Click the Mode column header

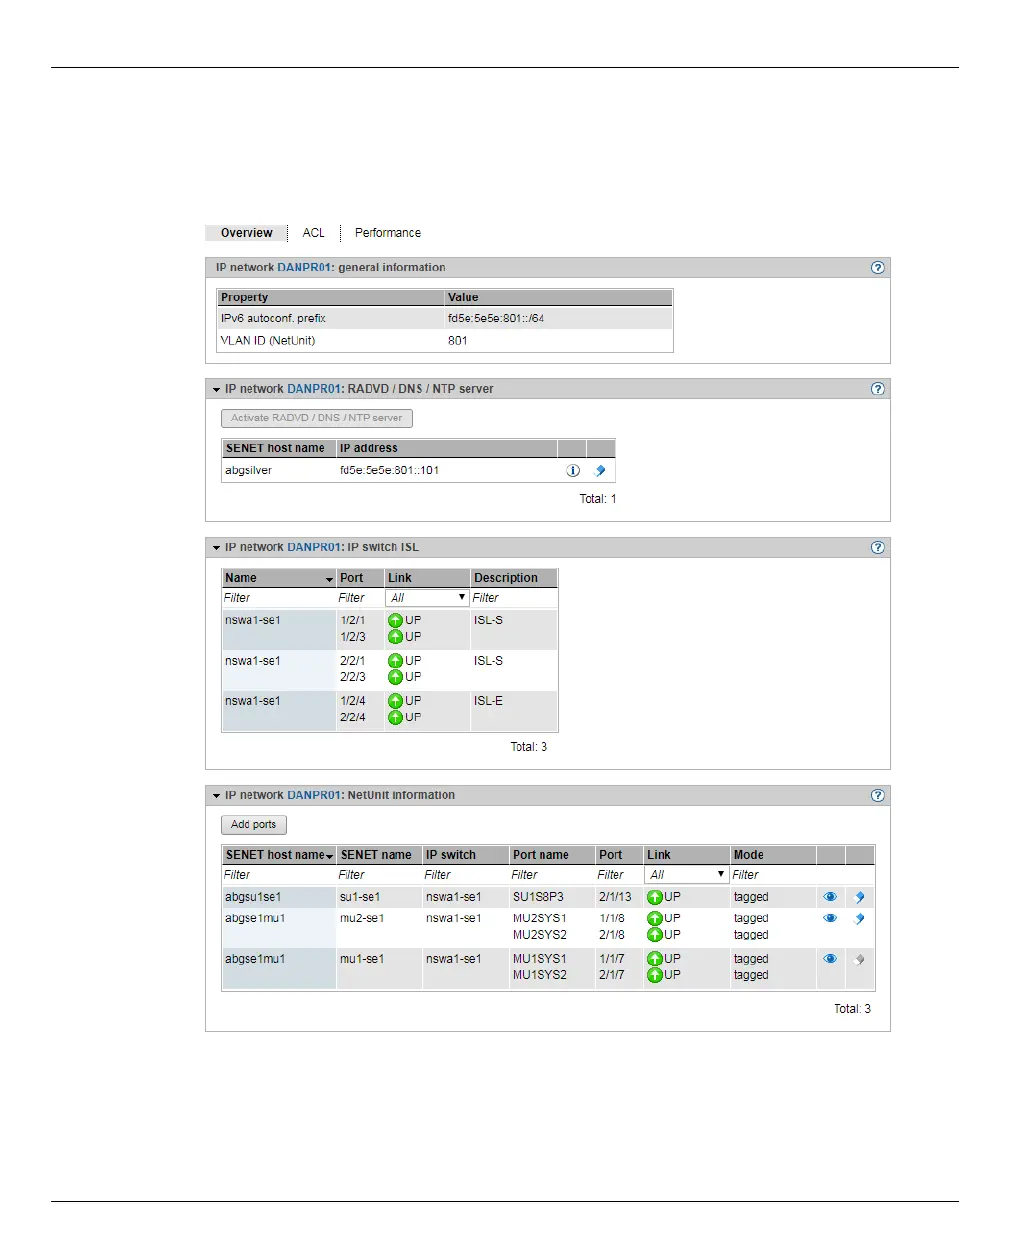(773, 855)
